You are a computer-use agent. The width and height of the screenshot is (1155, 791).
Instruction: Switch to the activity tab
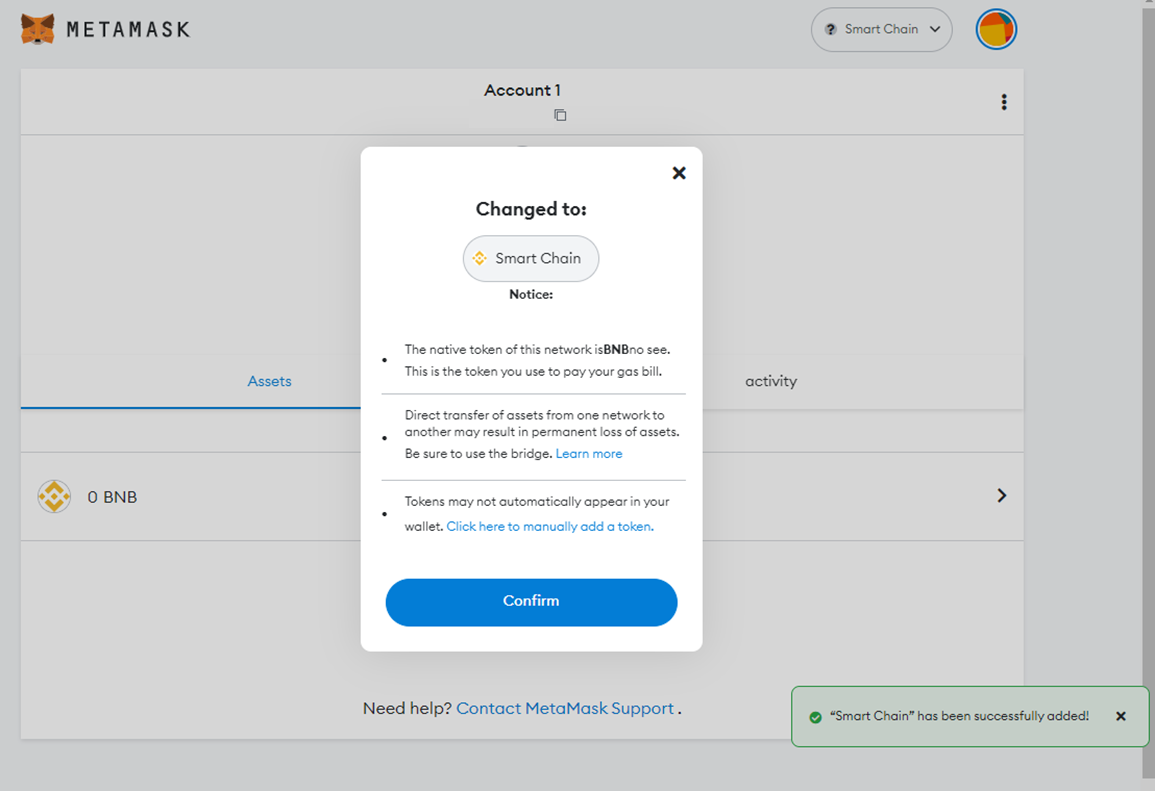coord(770,381)
